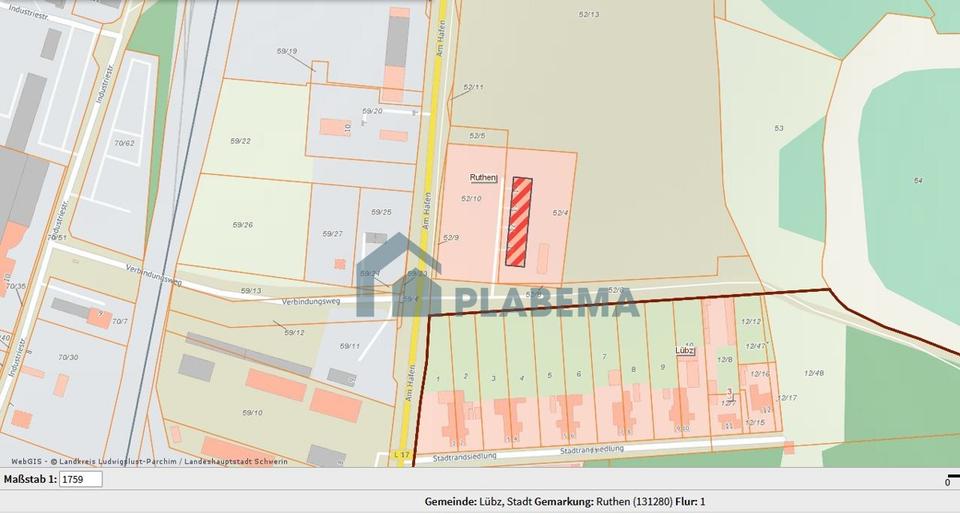
Task: Click the green area parcel 54
Action: coord(917,180)
